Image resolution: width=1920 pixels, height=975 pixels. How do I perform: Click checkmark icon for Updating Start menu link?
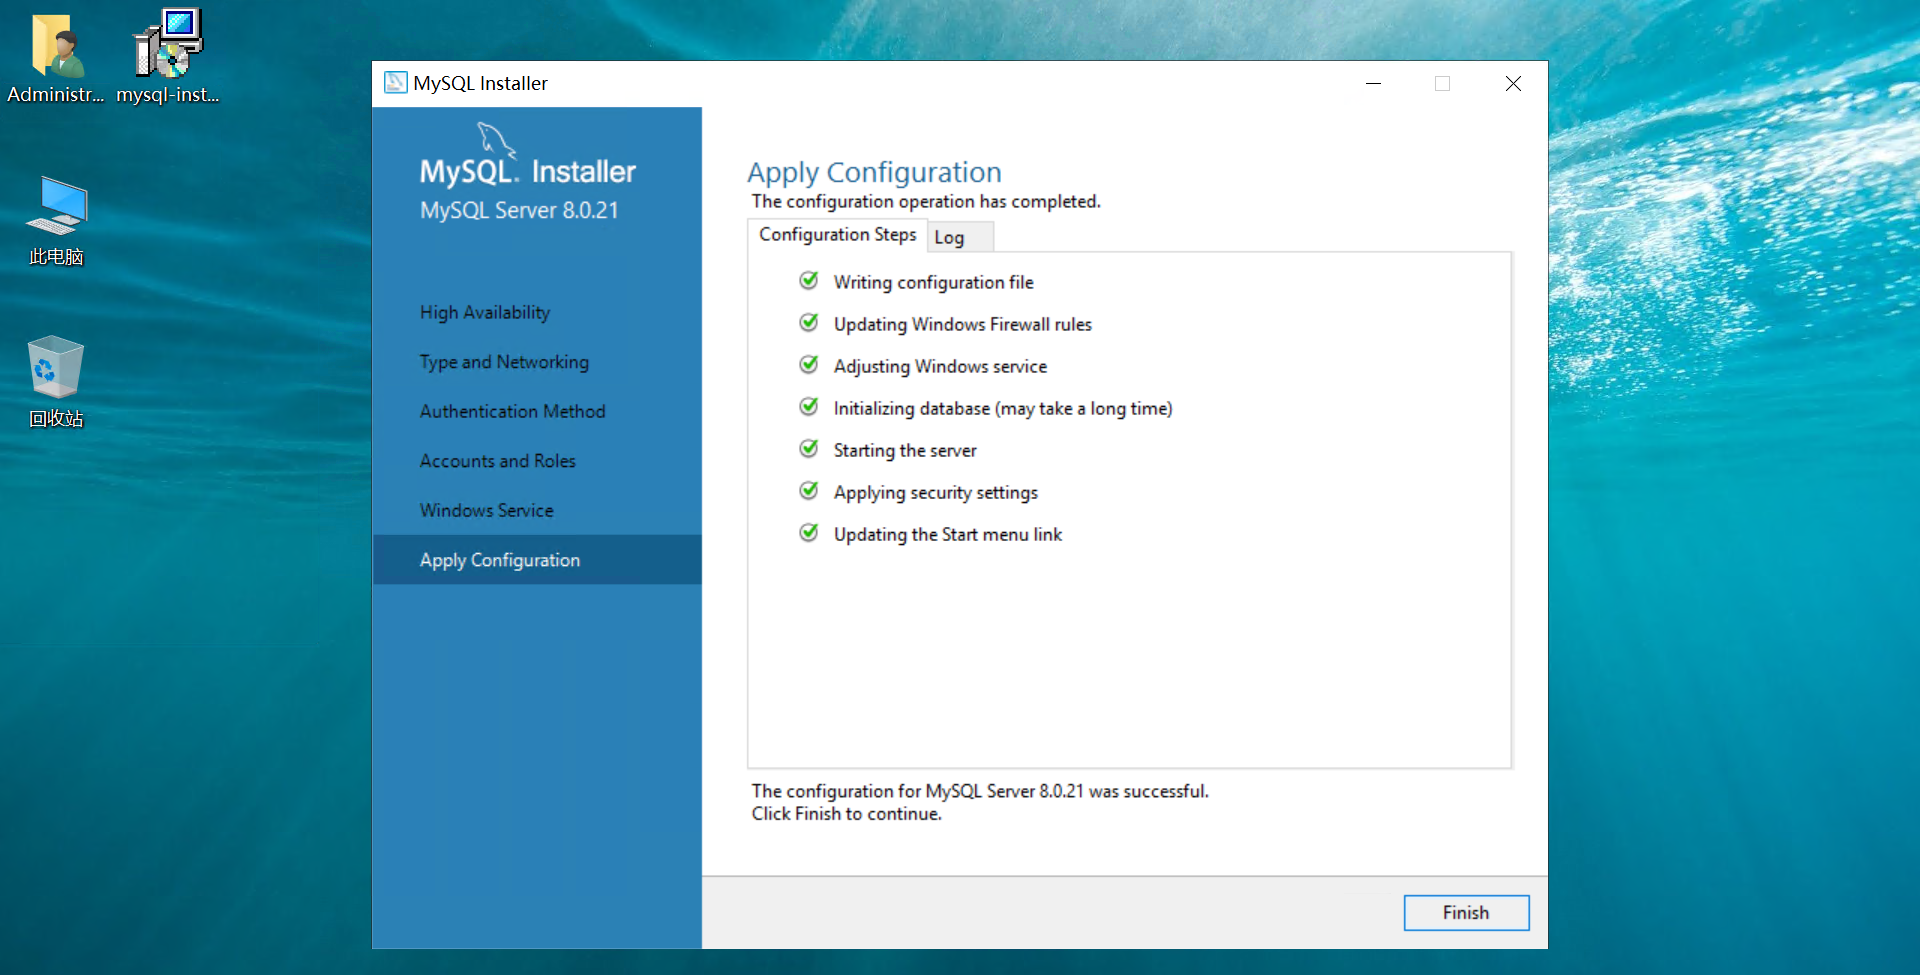[x=809, y=533]
